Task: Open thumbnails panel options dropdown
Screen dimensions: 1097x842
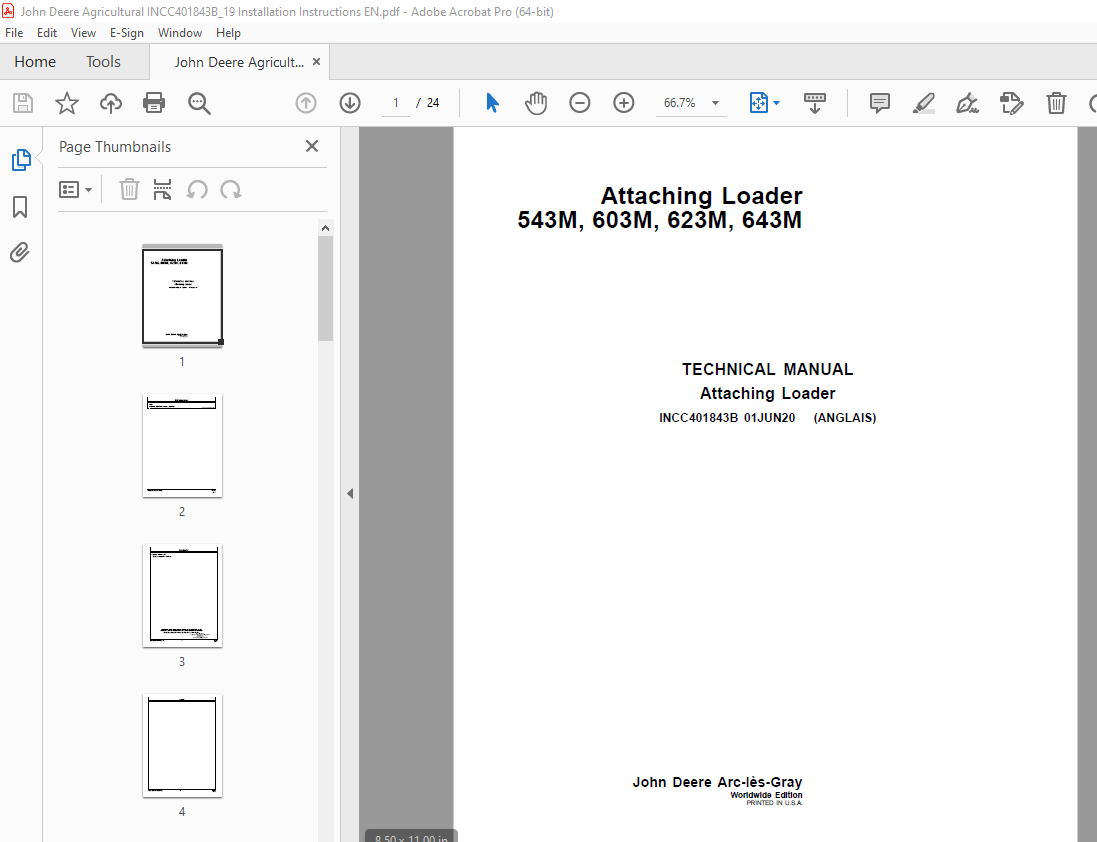Action: pos(76,190)
